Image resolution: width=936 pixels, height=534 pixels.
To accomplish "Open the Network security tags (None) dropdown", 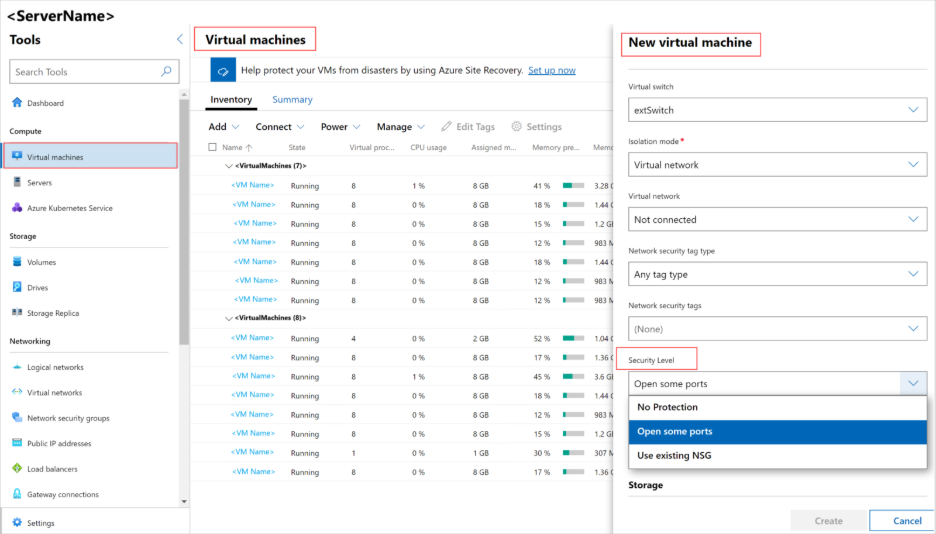I will click(x=777, y=329).
